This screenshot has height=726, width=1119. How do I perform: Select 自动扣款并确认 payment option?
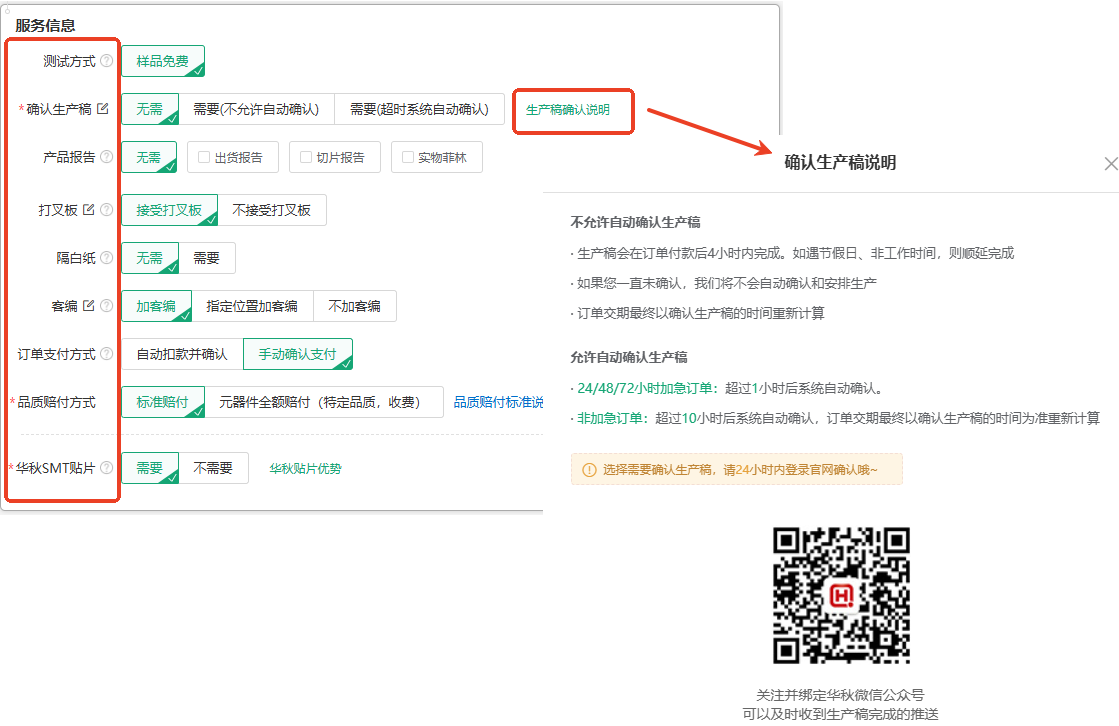pos(182,354)
